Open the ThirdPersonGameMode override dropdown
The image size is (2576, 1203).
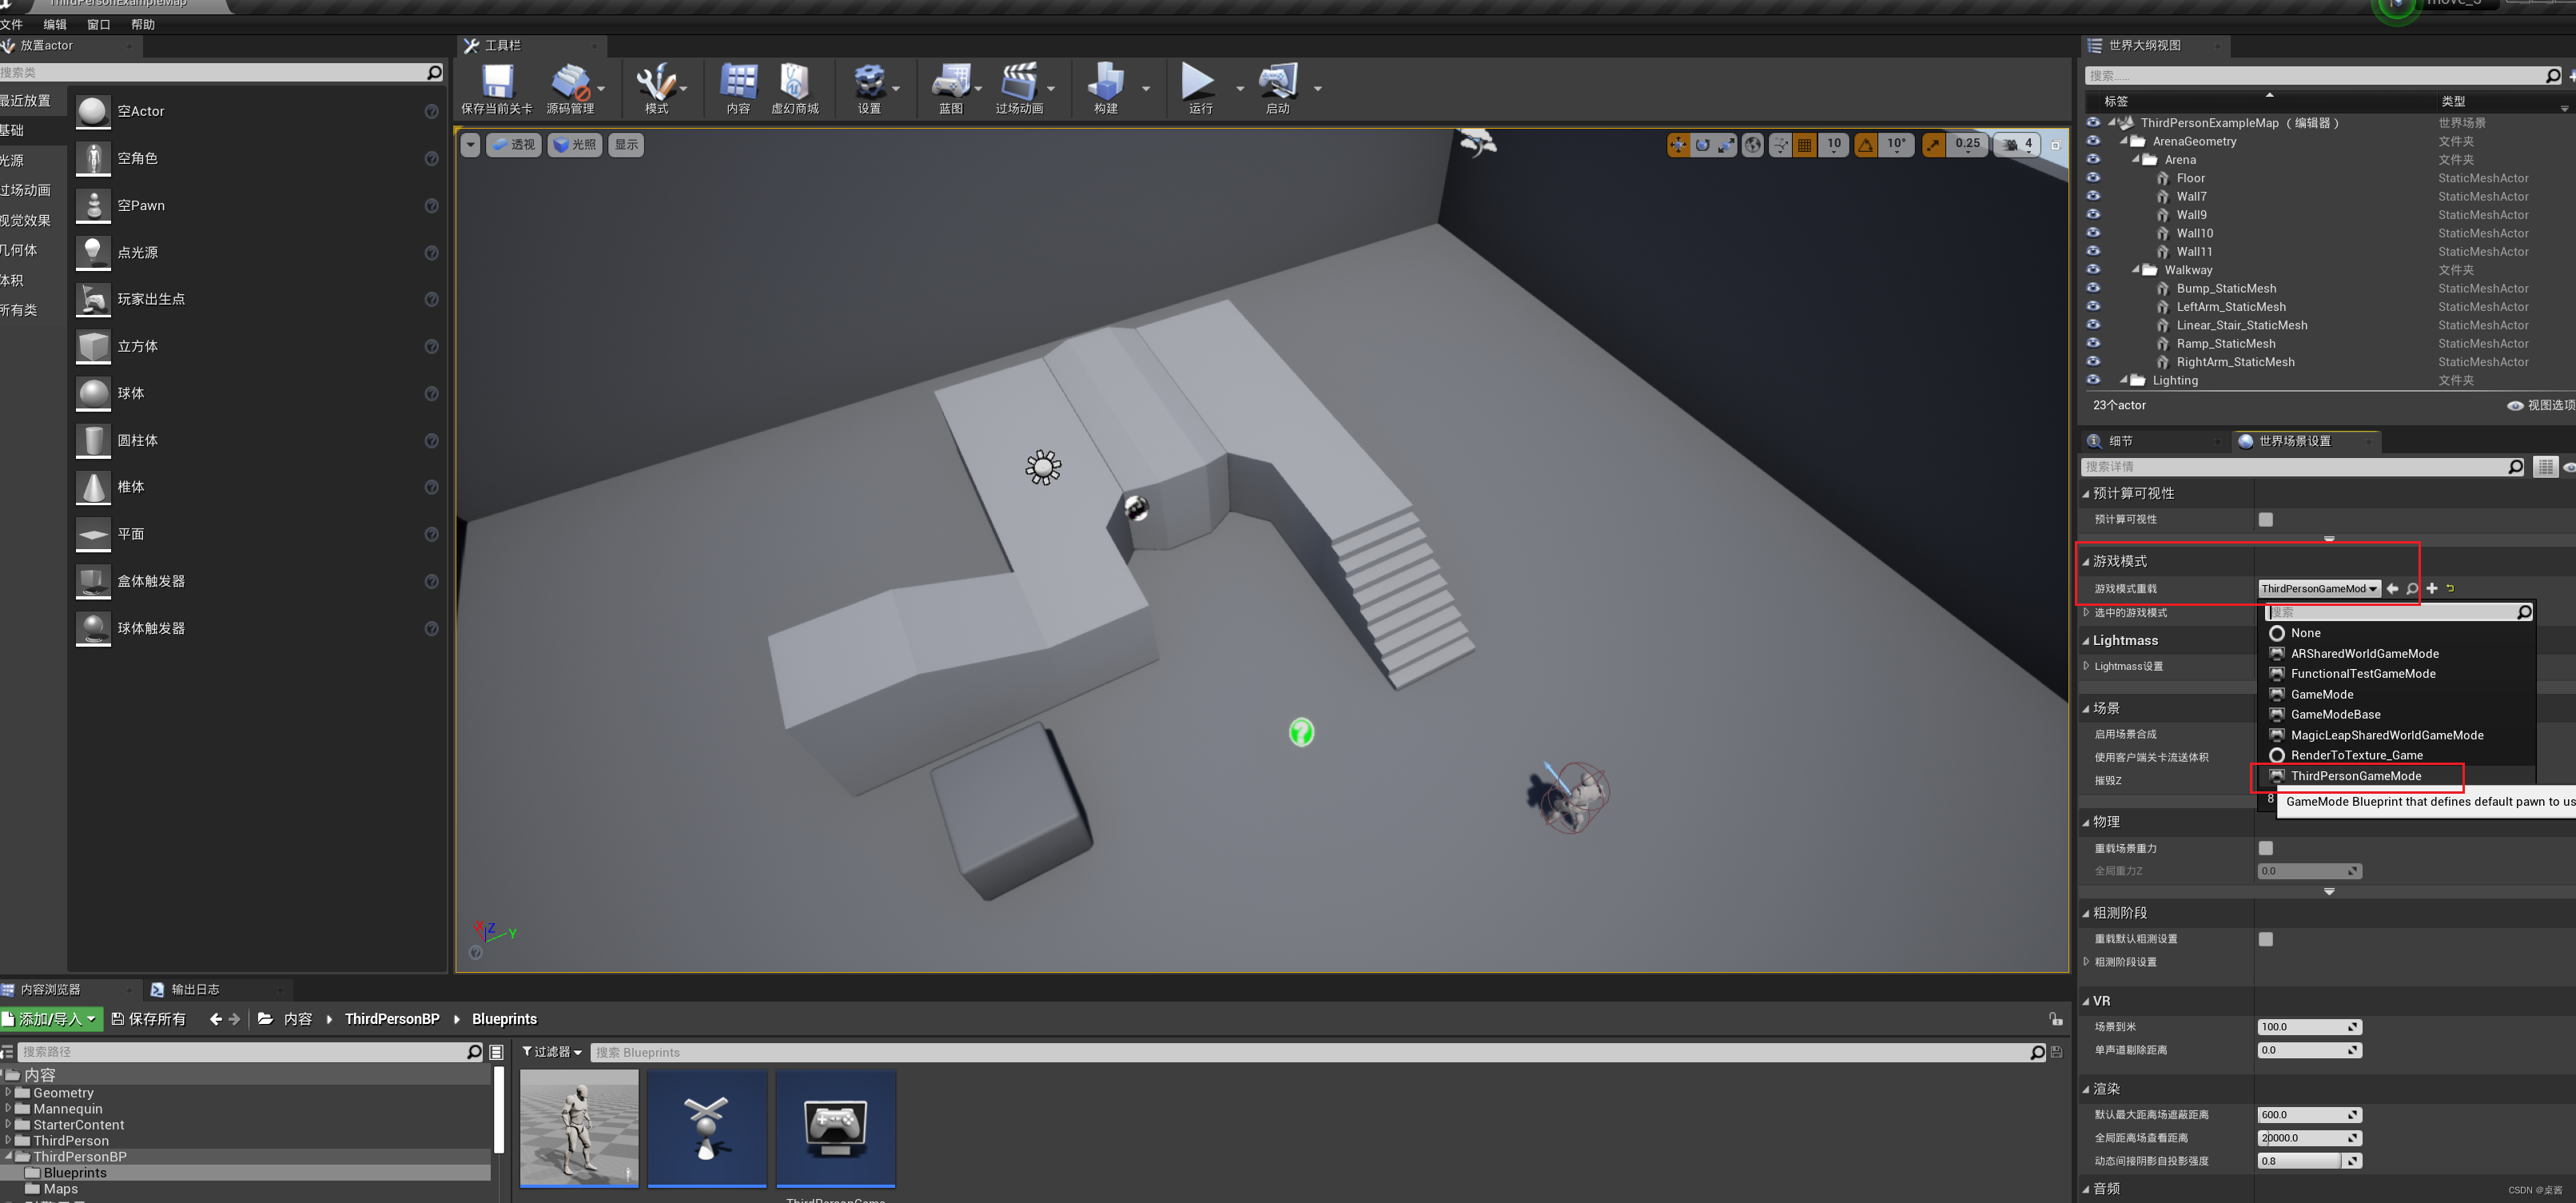coord(2318,589)
